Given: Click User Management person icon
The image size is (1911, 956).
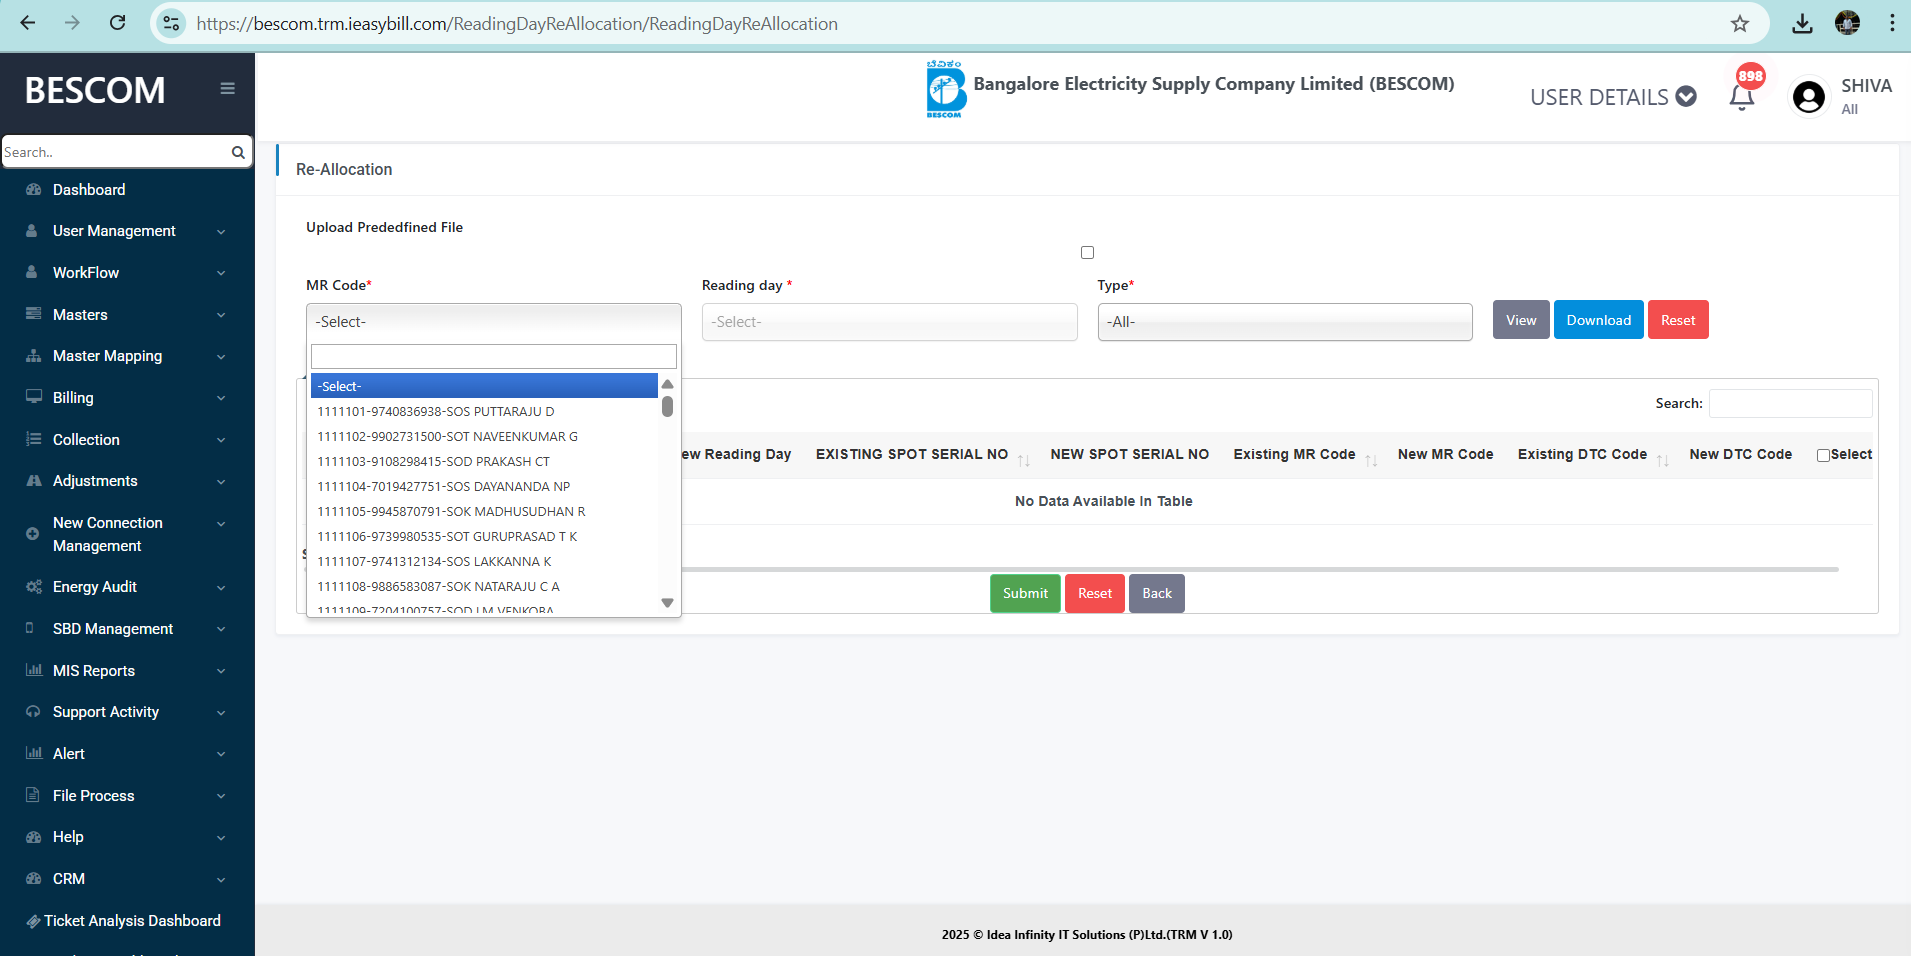Looking at the screenshot, I should tap(32, 230).
